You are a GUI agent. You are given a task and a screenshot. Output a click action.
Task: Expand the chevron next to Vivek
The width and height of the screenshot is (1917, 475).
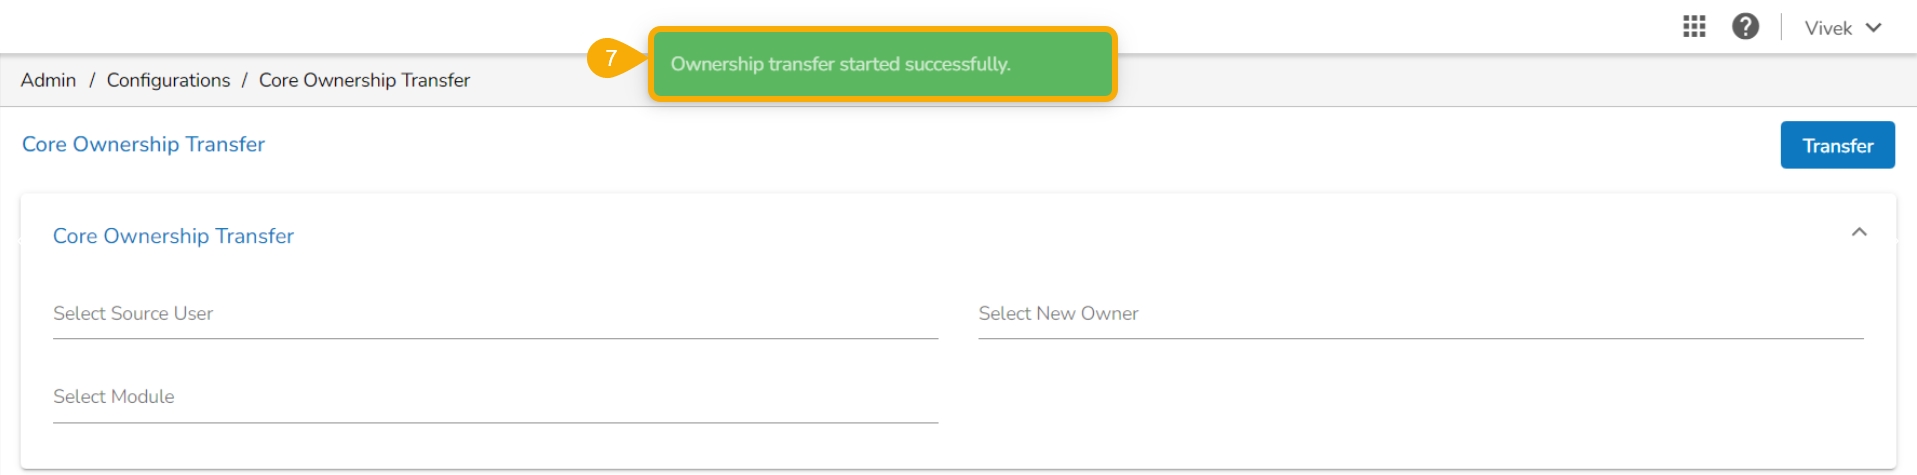point(1874,28)
